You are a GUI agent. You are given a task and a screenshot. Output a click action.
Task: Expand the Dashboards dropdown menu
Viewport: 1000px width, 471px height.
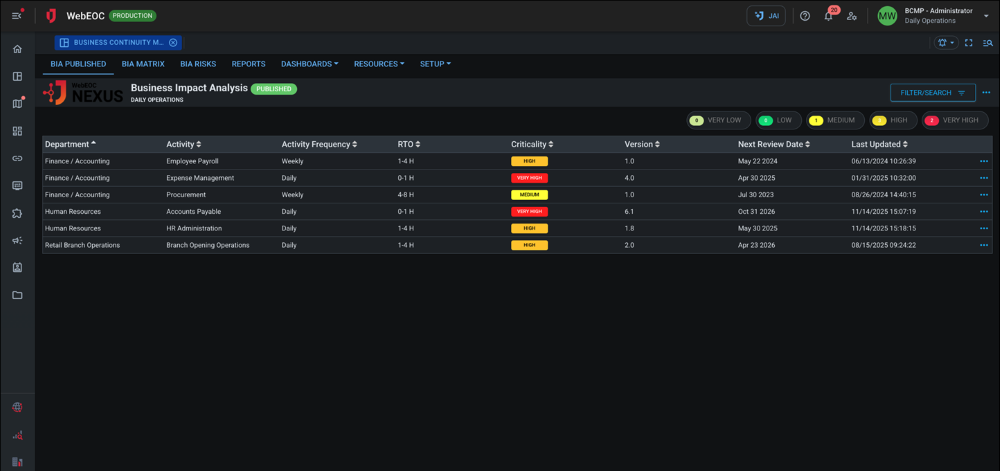pos(309,64)
